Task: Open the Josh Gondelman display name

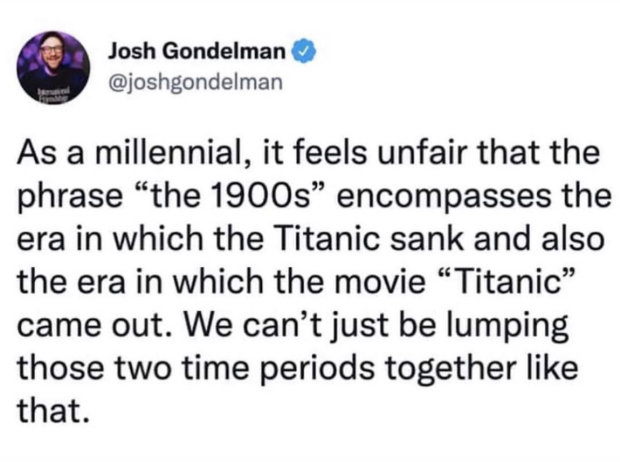Action: coord(197,51)
